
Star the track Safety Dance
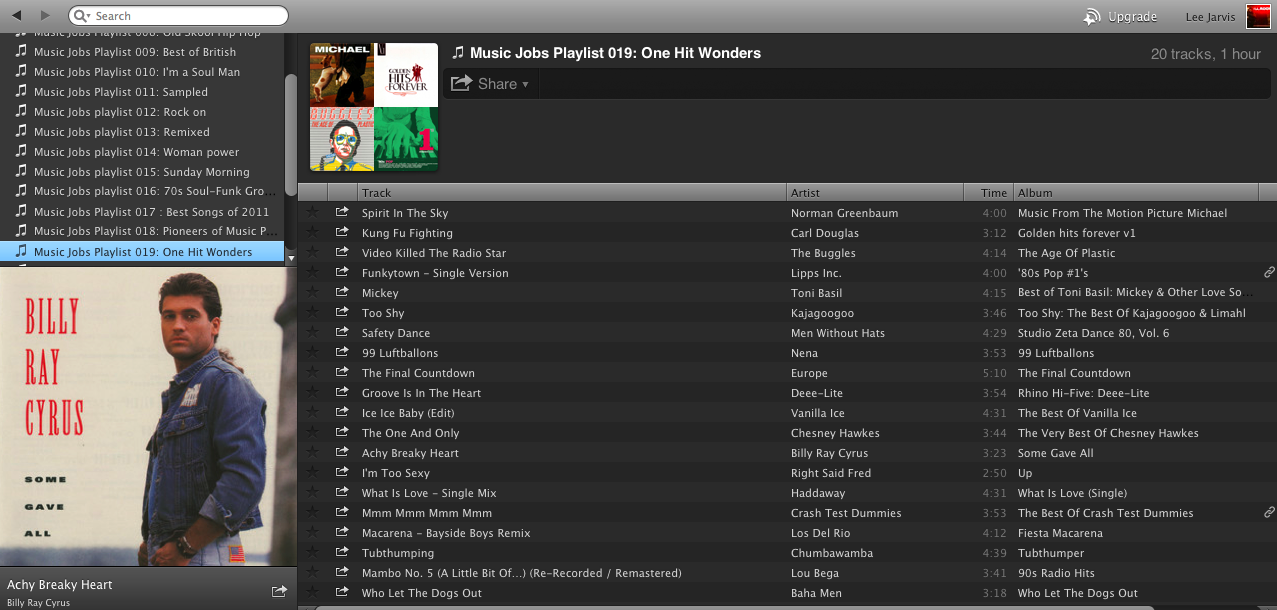click(312, 332)
